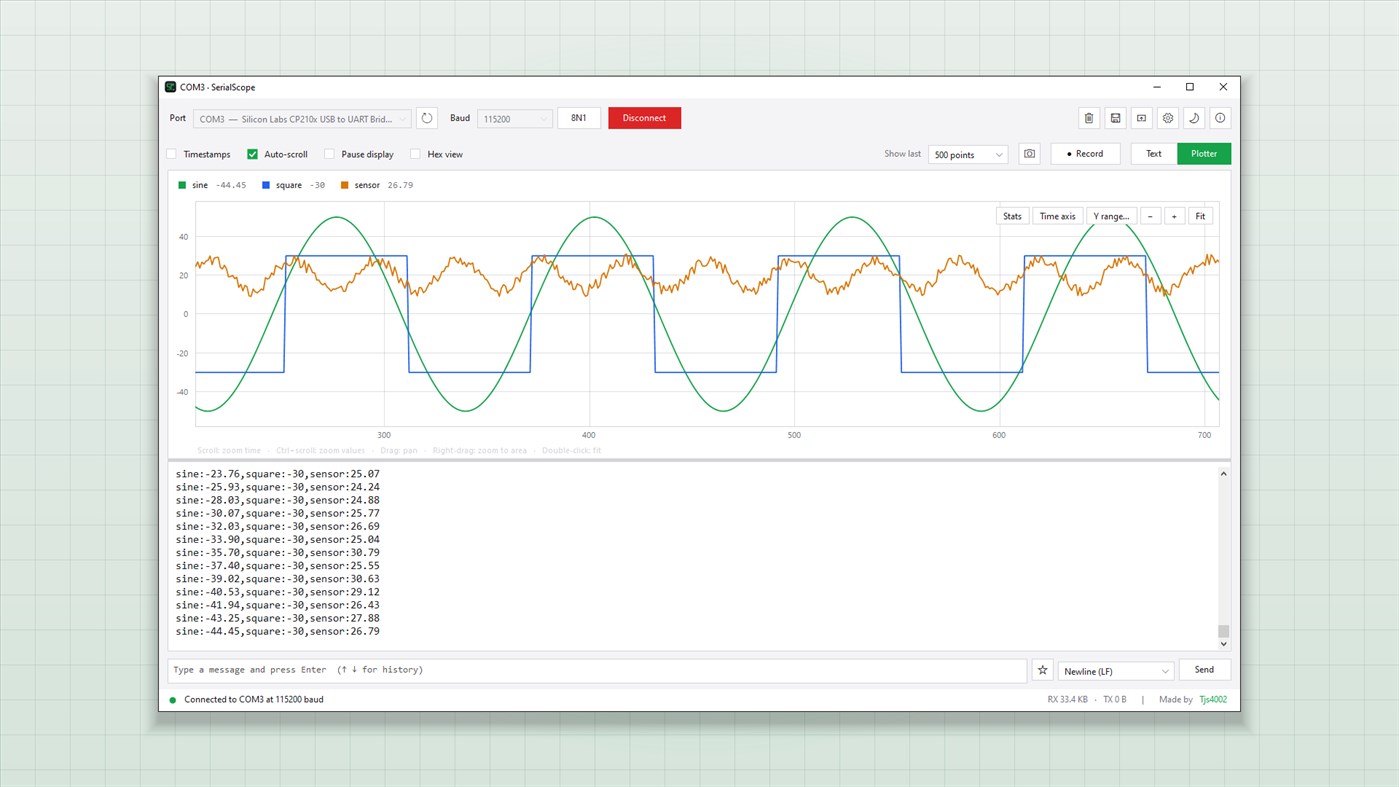Open the info/about icon
1399x787 pixels.
(x=1220, y=118)
